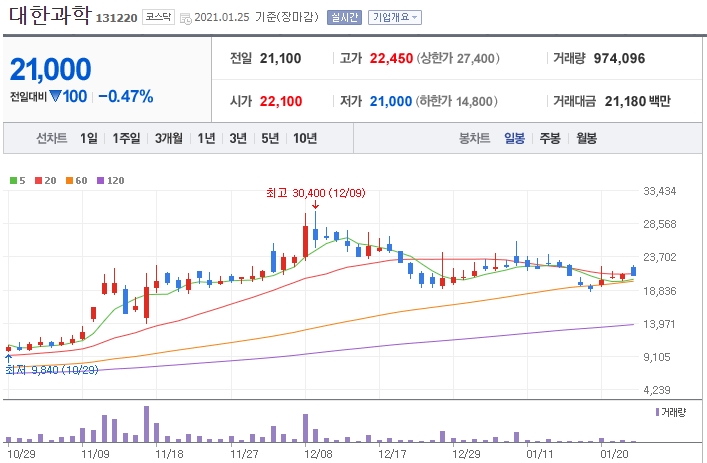Click the current price 21,000
Screen dimensions: 707x463
[x=50, y=69]
